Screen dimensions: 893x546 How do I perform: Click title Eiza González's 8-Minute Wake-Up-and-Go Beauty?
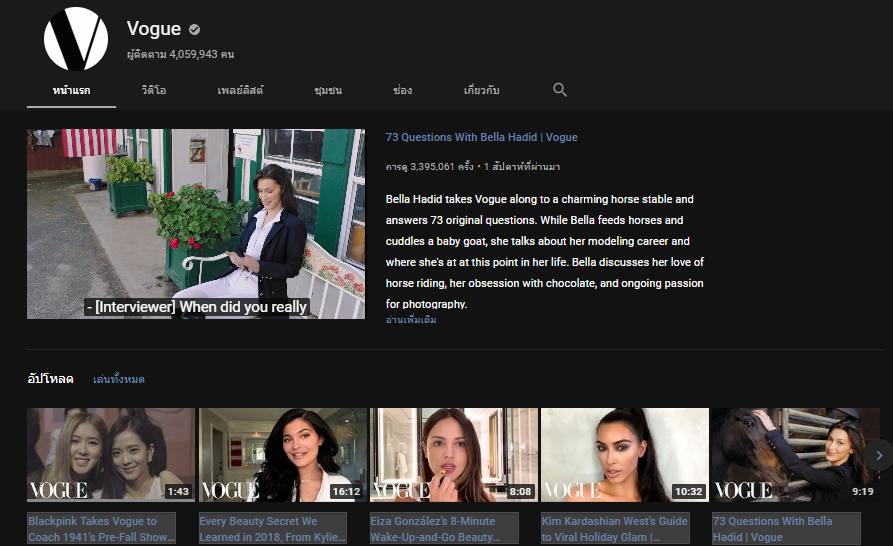[x=444, y=529]
